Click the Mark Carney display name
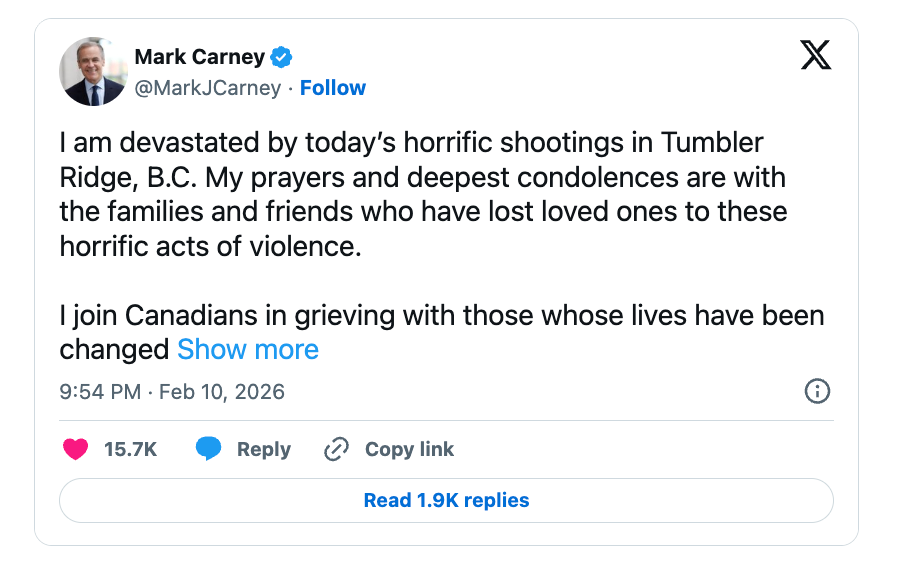 198,56
